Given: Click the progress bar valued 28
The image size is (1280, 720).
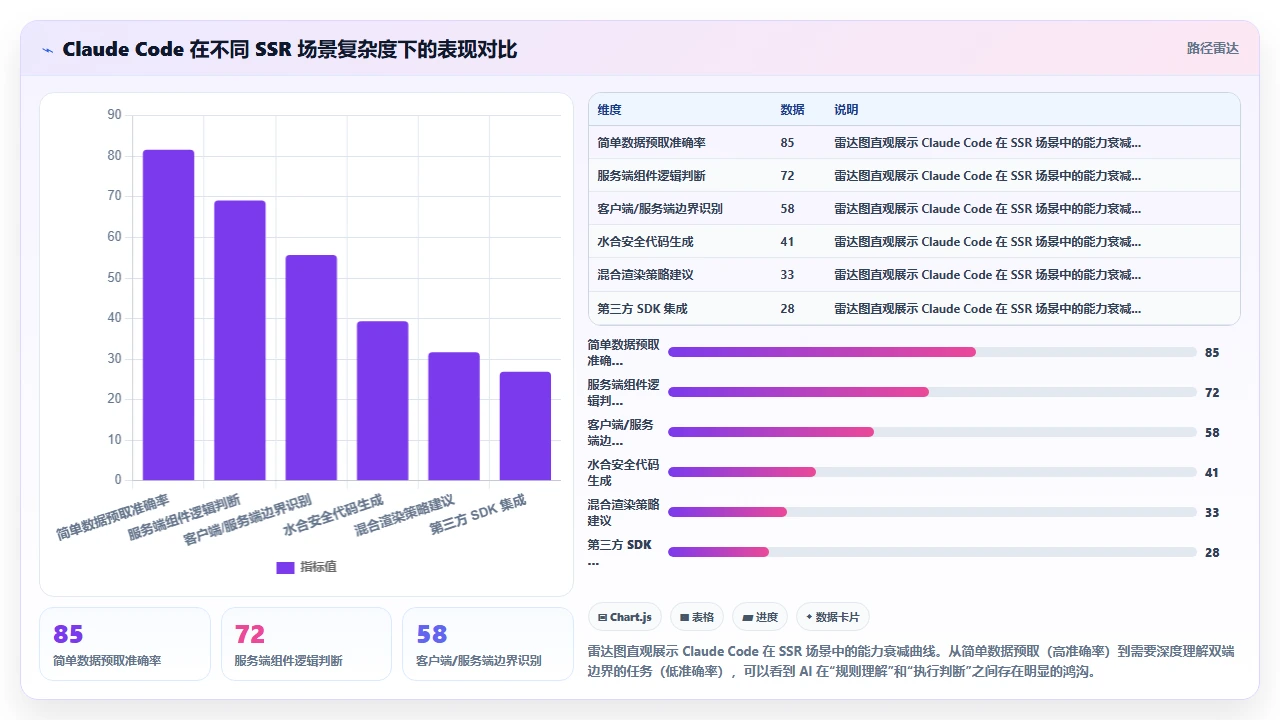Looking at the screenshot, I should coord(932,552).
